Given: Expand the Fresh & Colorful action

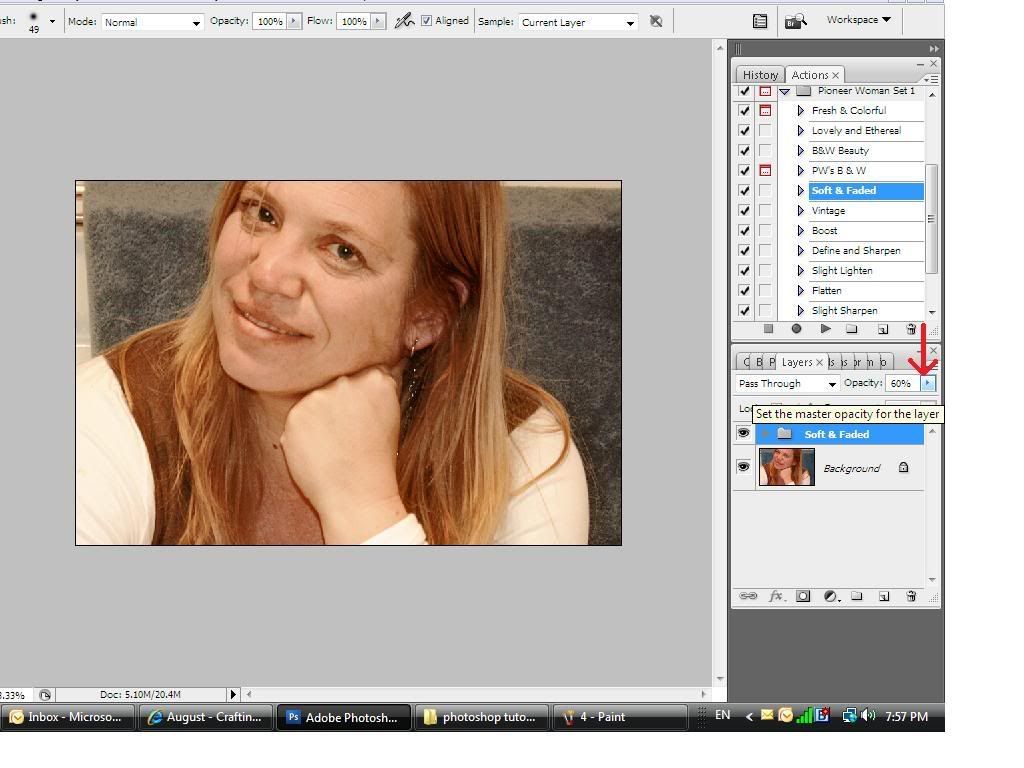Looking at the screenshot, I should pyautogui.click(x=800, y=111).
